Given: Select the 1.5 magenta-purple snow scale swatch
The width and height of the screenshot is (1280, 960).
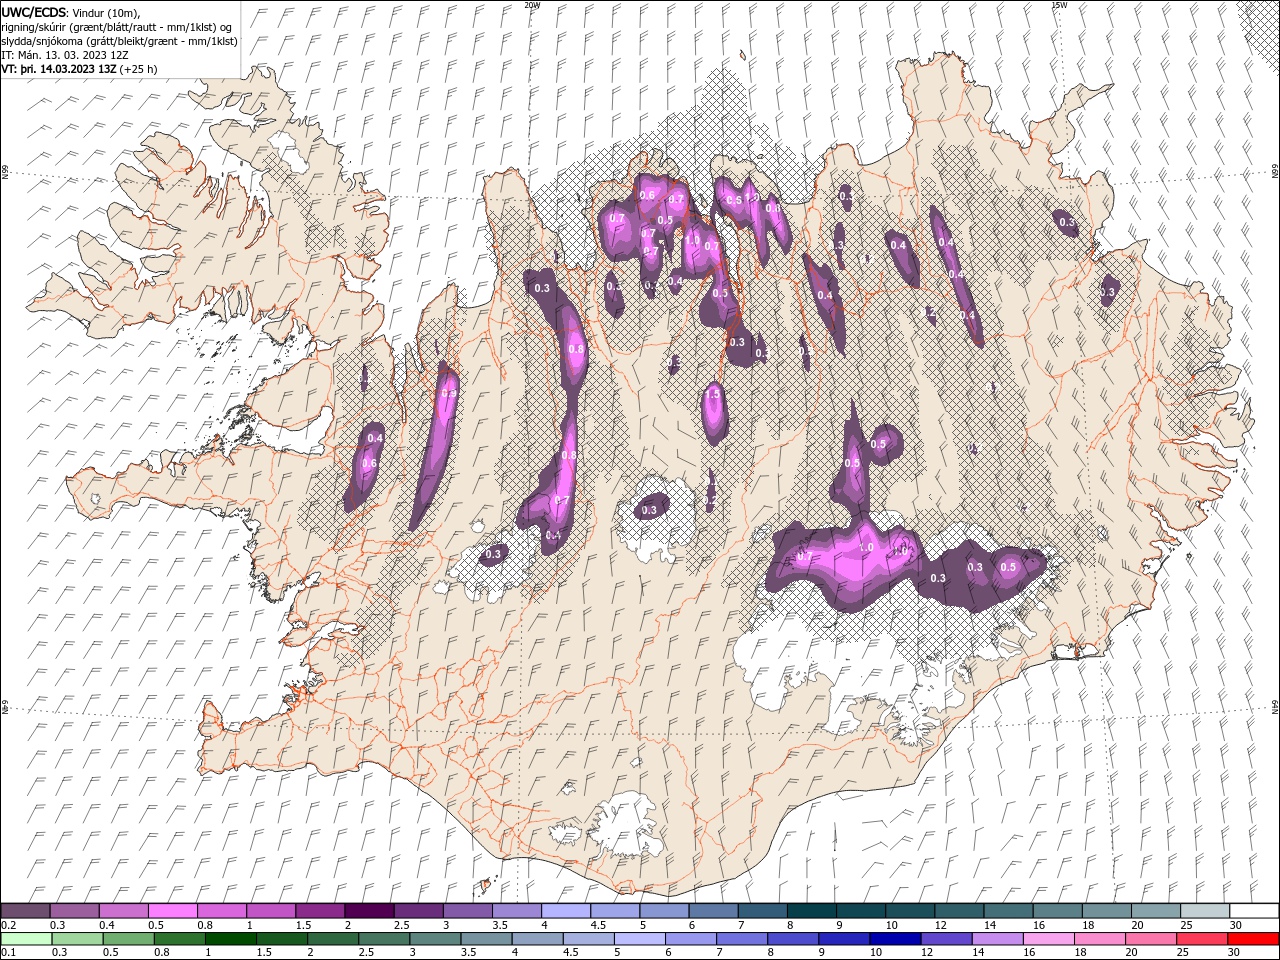Looking at the screenshot, I should pos(320,911).
